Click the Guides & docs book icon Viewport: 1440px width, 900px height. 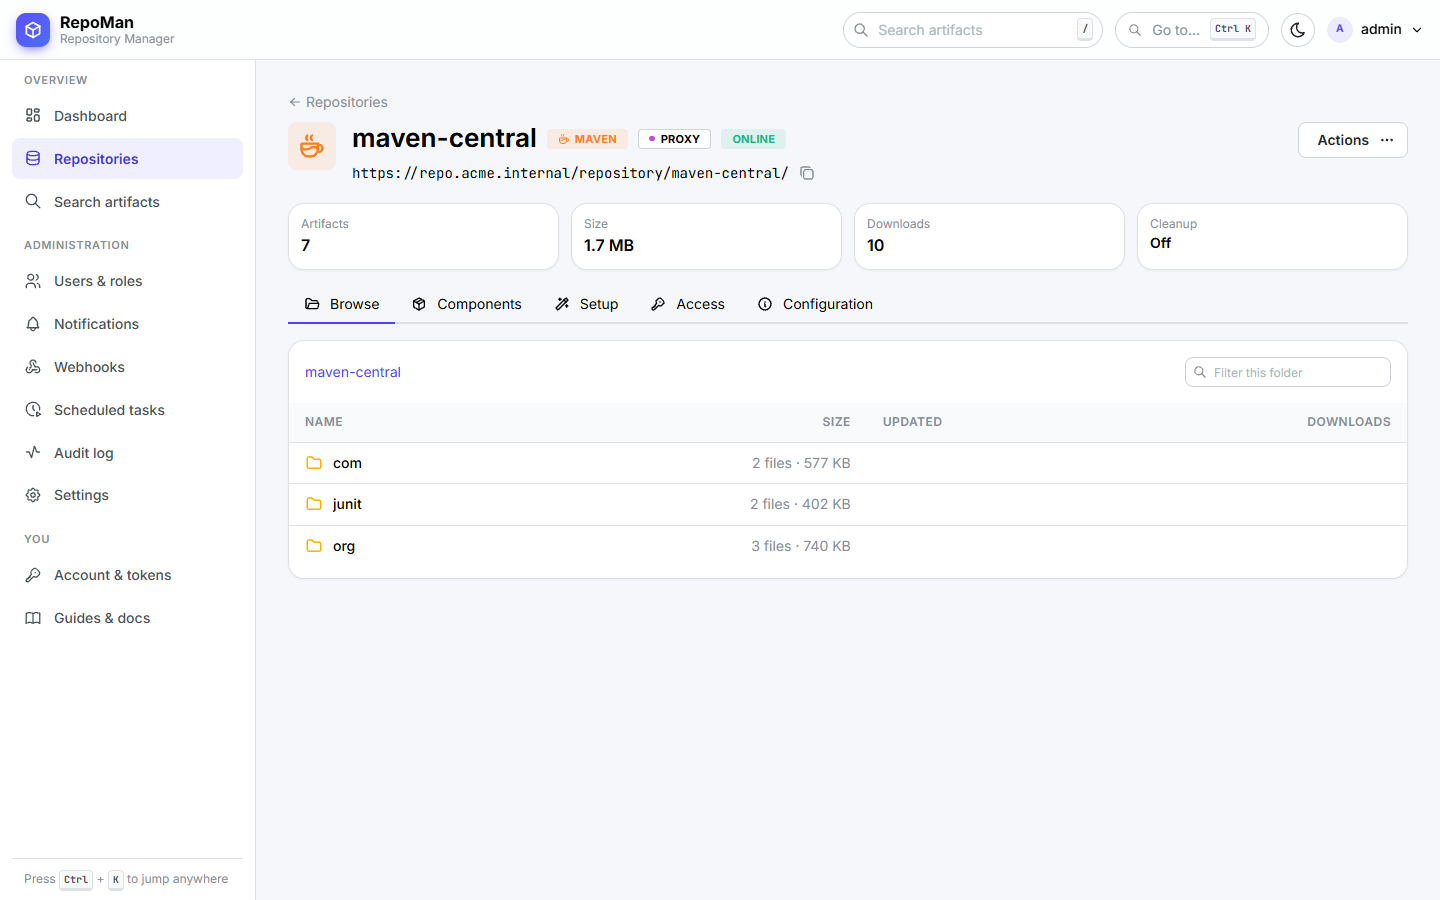pos(33,618)
